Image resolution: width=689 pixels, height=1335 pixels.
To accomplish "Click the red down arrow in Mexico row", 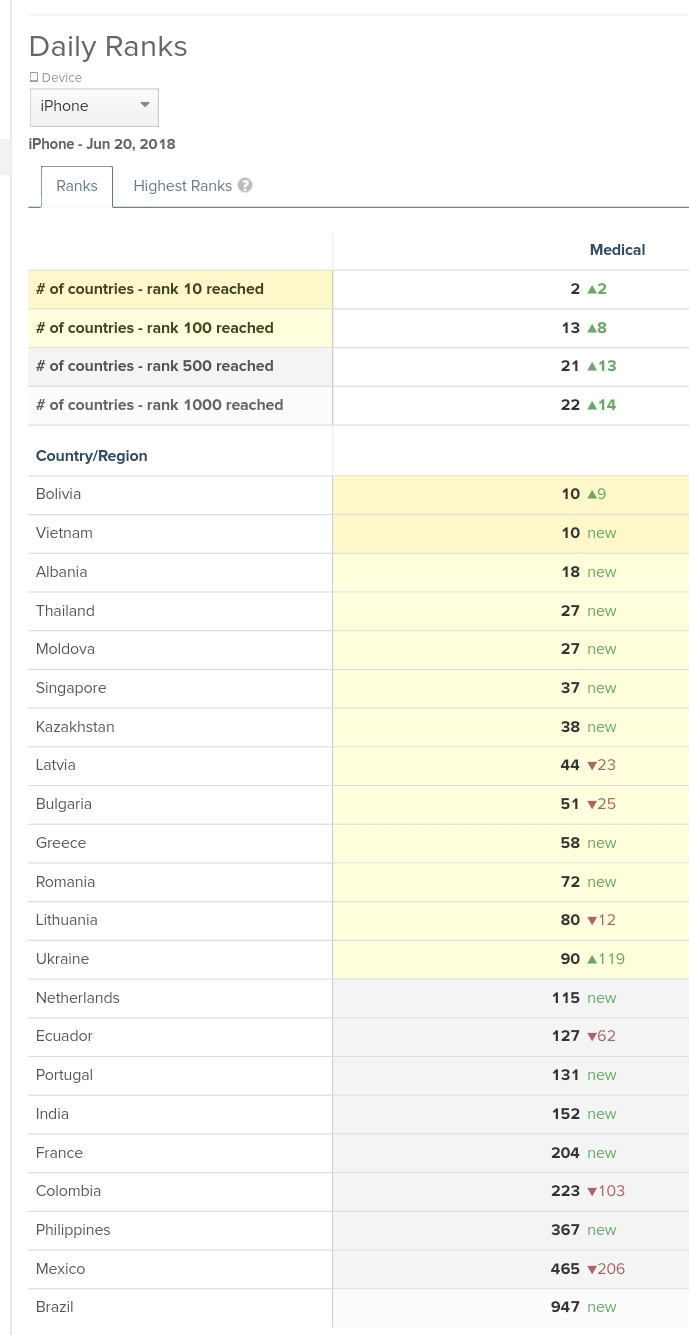I will pyautogui.click(x=592, y=1269).
